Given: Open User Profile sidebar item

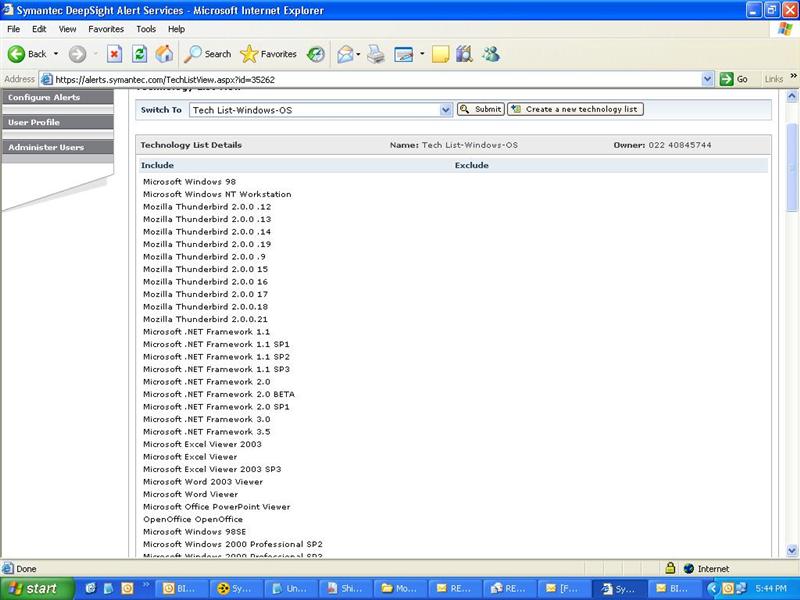Looking at the screenshot, I should [58, 122].
